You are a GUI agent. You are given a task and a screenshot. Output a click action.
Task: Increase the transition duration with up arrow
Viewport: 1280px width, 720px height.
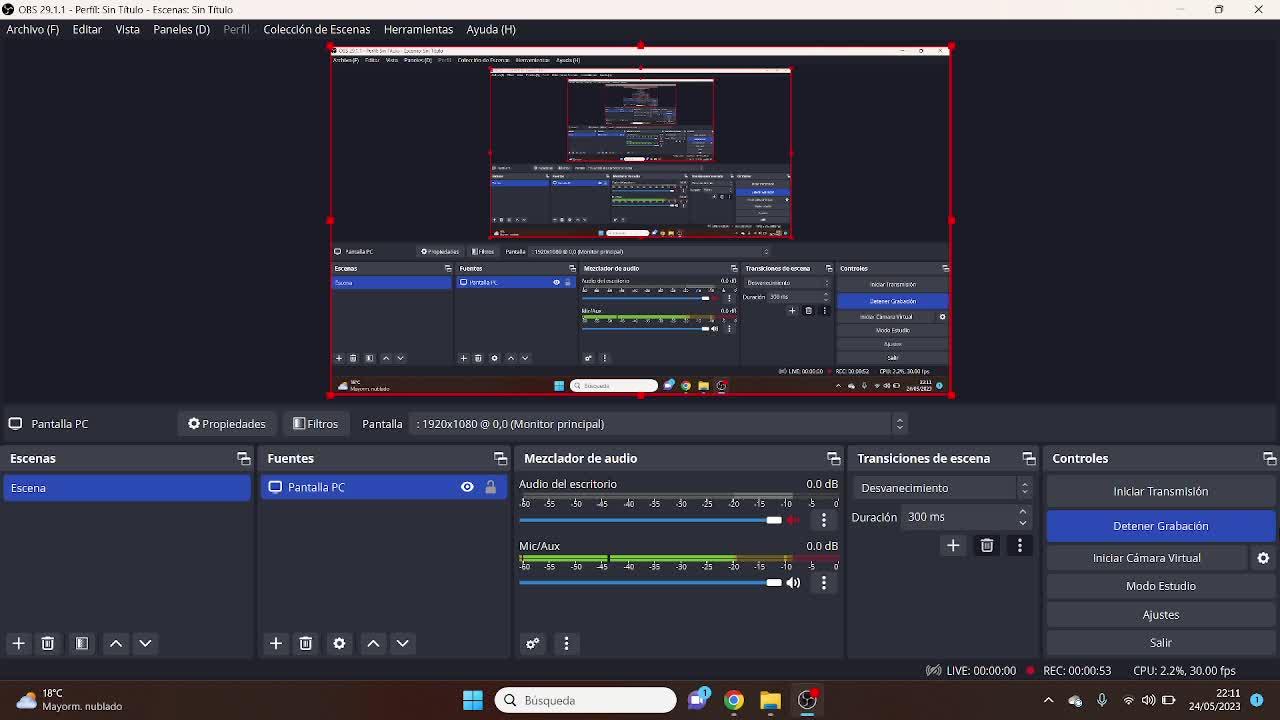point(1022,512)
